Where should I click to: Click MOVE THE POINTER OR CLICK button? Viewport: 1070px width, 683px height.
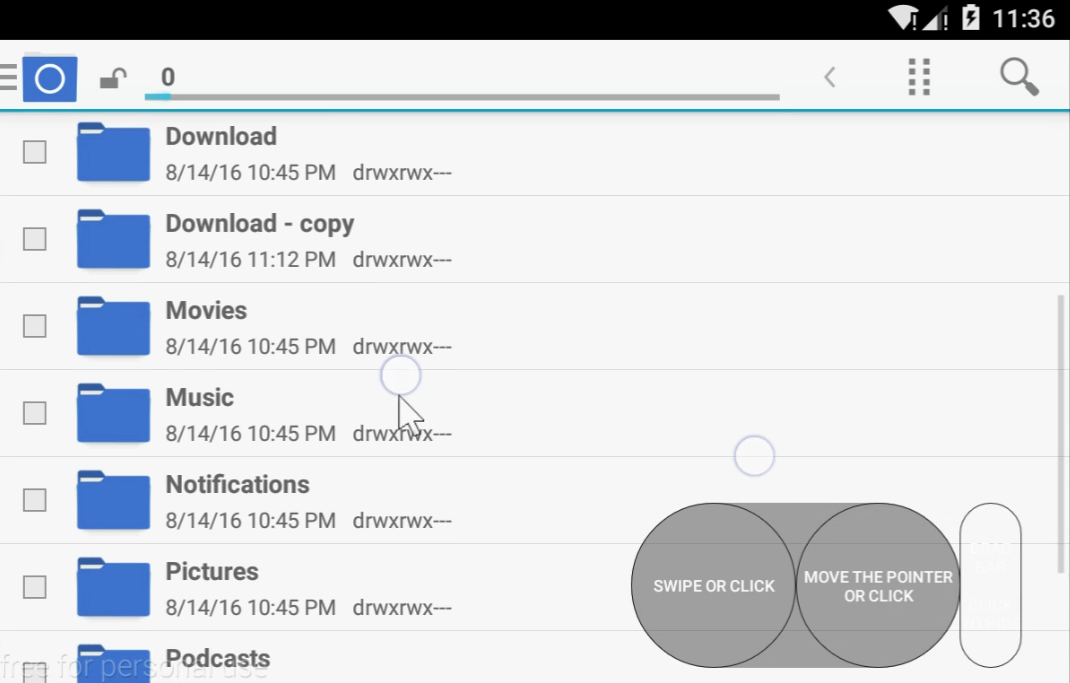click(x=878, y=585)
